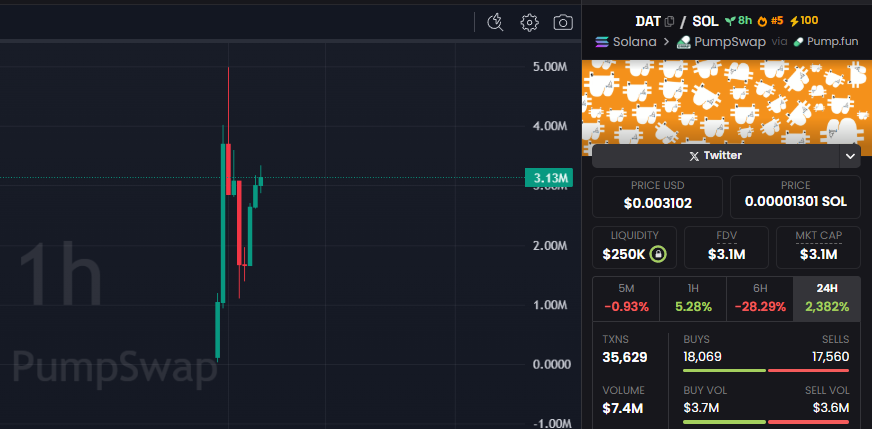The image size is (872, 429).
Task: Click the orange flame trending icon
Action: click(762, 21)
